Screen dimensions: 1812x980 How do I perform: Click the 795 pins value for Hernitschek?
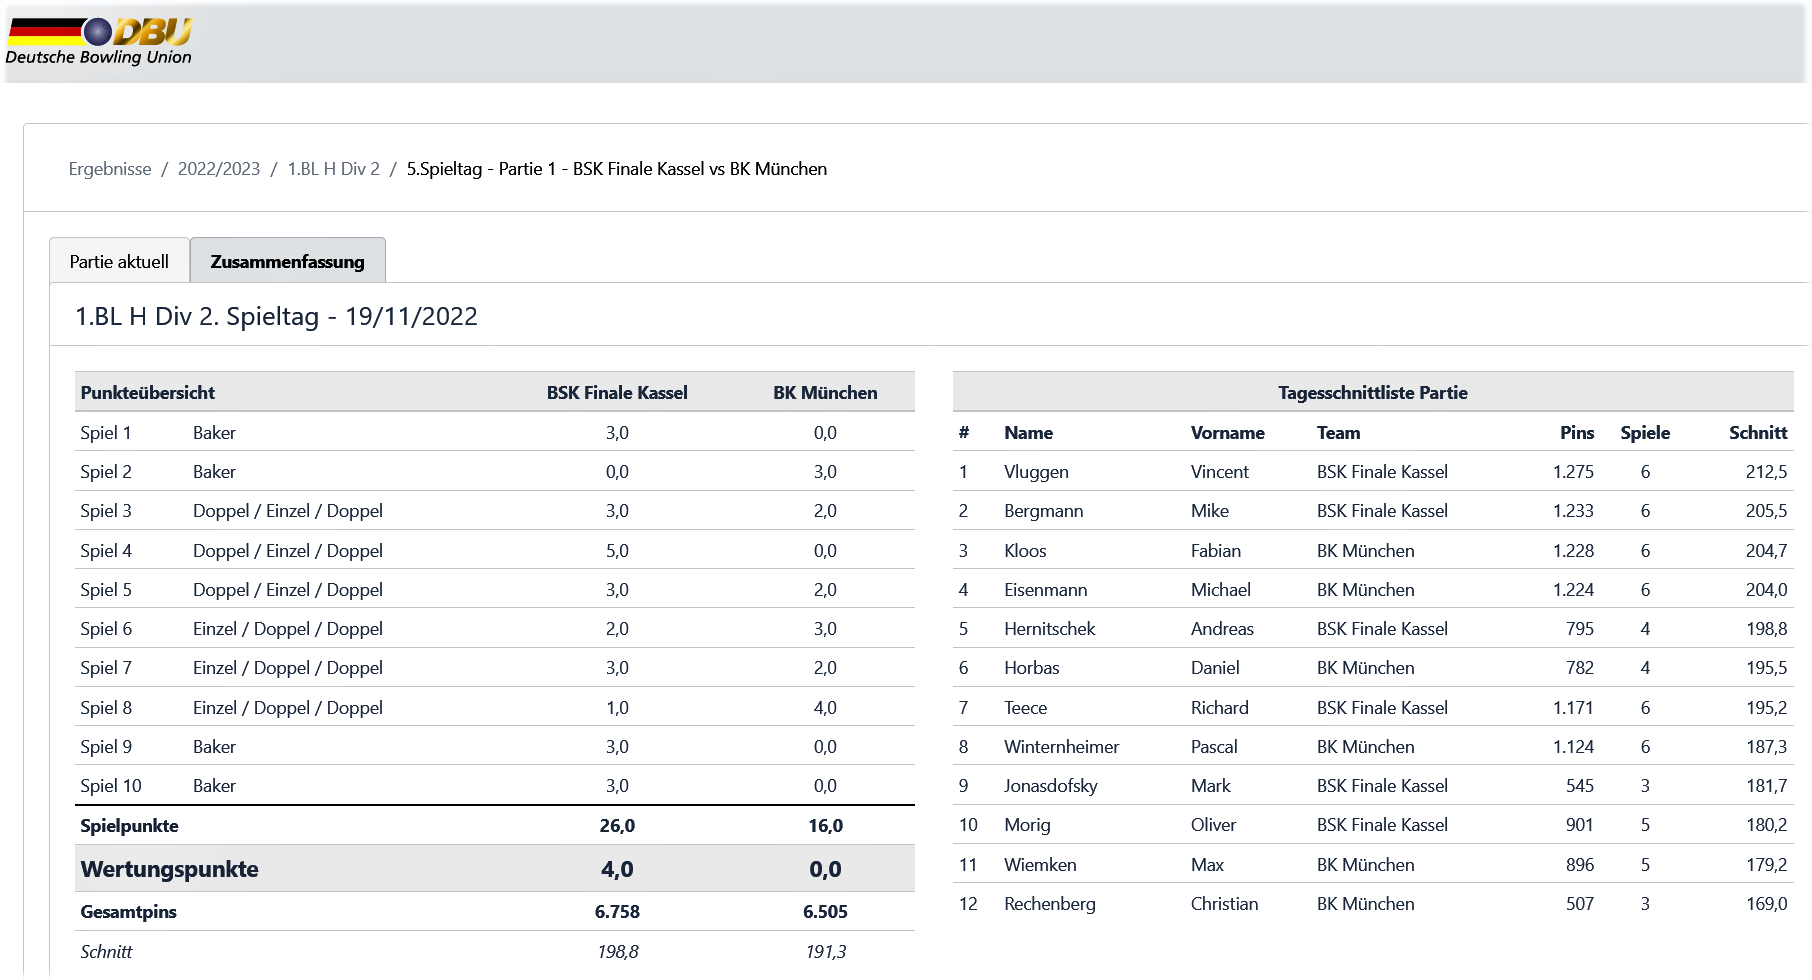[1580, 629]
